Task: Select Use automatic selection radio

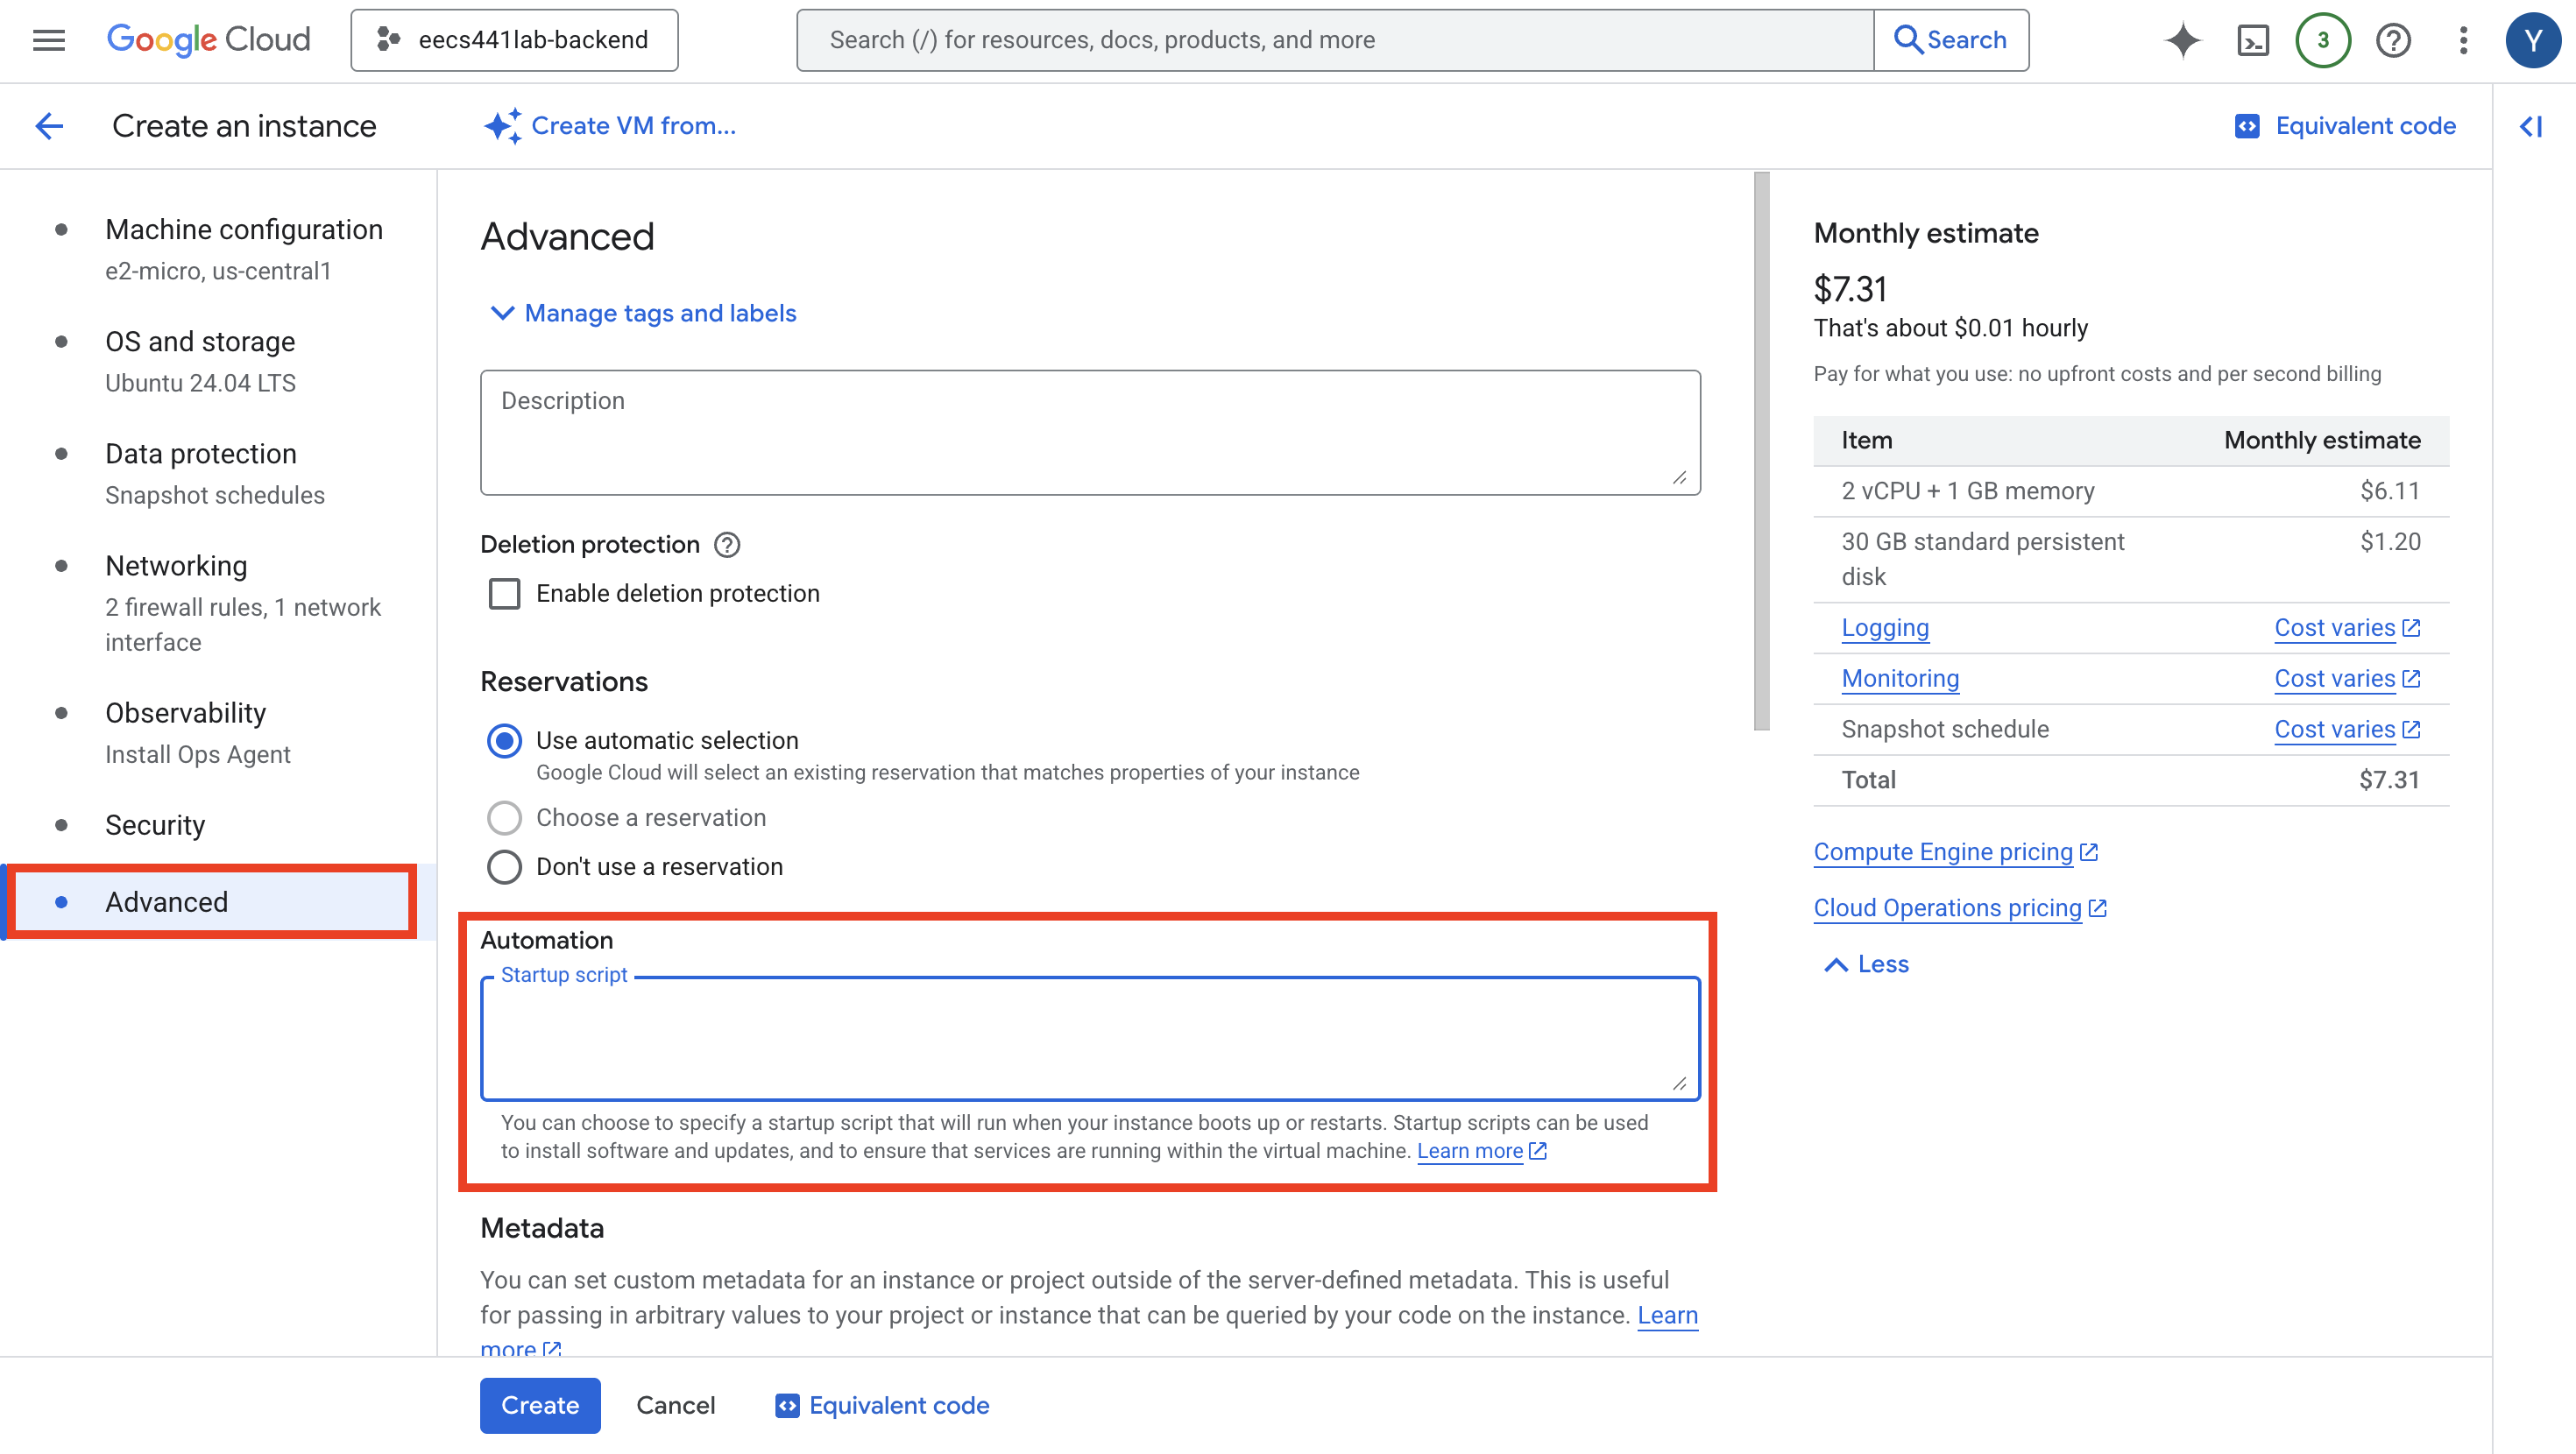Action: point(504,741)
